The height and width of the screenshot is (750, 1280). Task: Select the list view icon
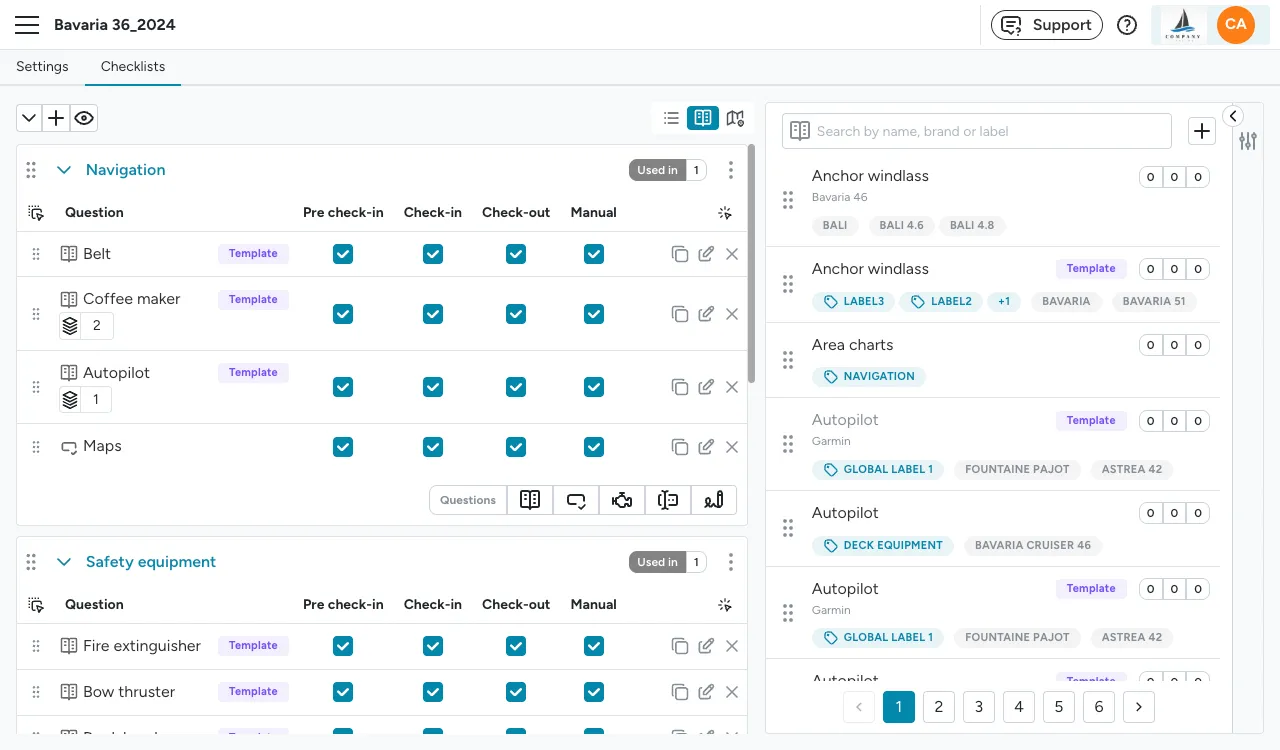point(671,118)
